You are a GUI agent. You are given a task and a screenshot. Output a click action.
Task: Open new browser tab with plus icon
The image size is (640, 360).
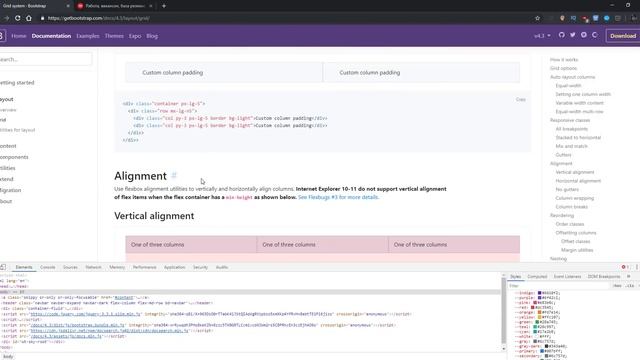point(164,6)
